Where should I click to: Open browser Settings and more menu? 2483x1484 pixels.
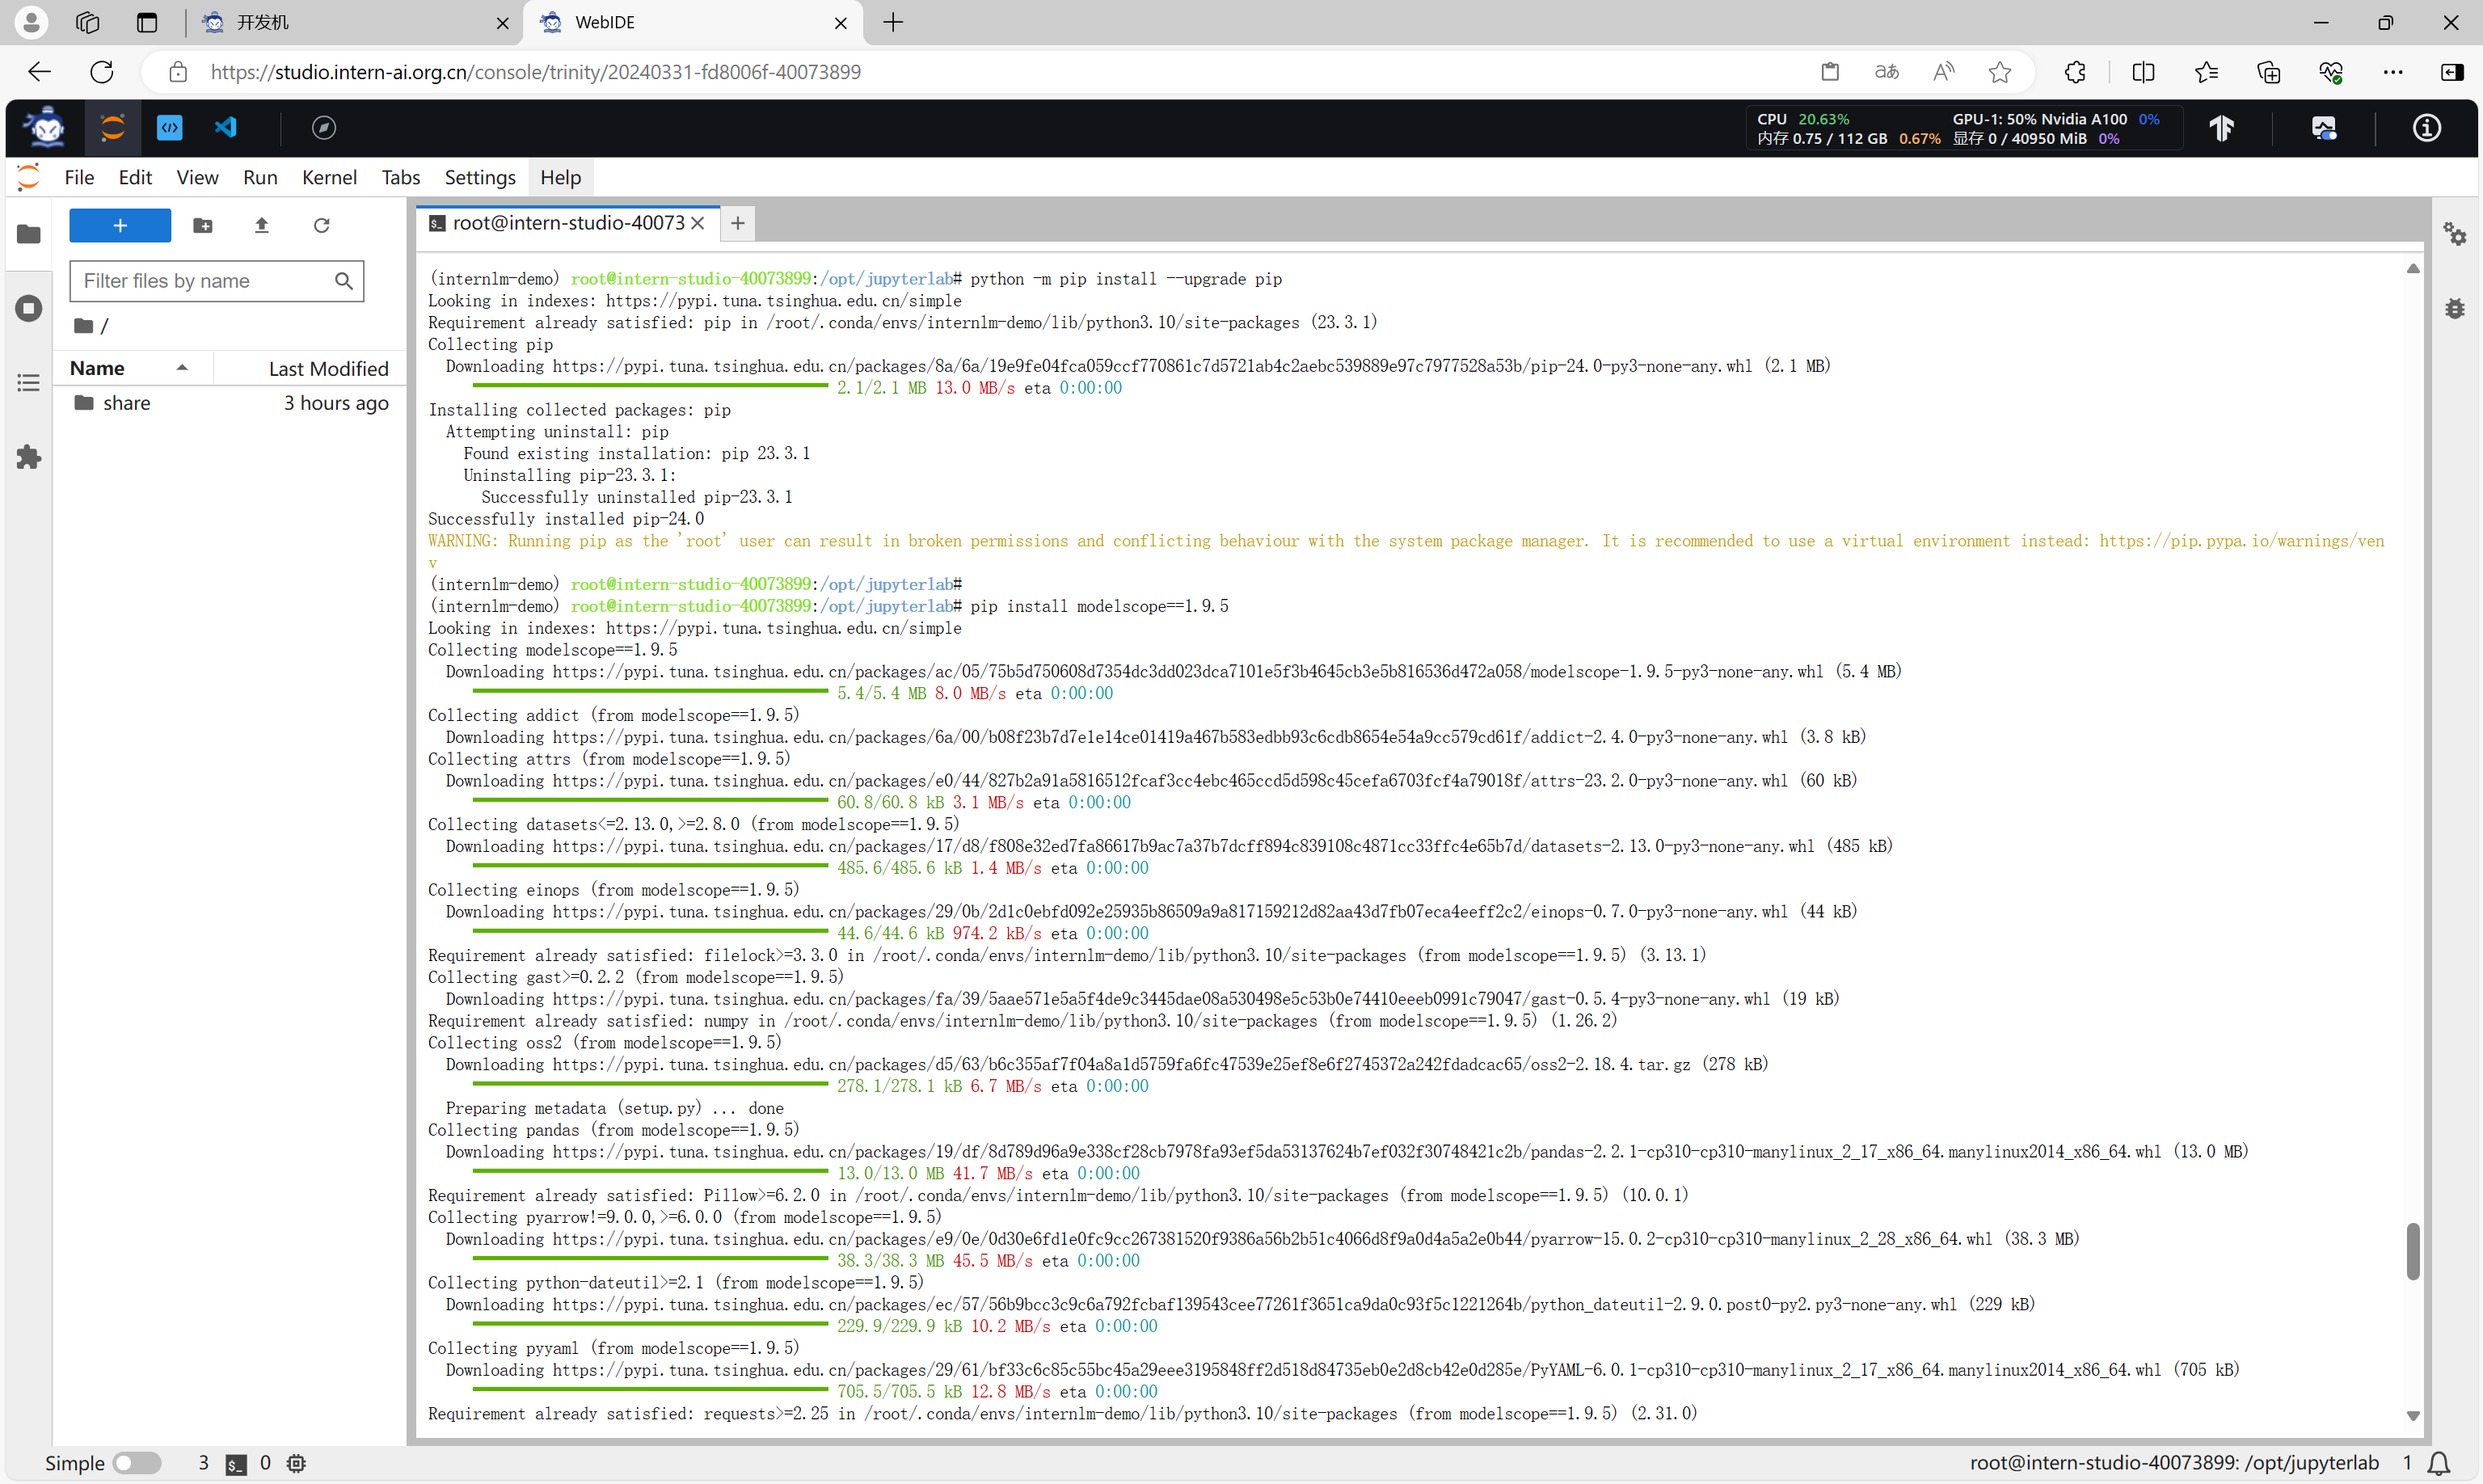tap(2393, 72)
